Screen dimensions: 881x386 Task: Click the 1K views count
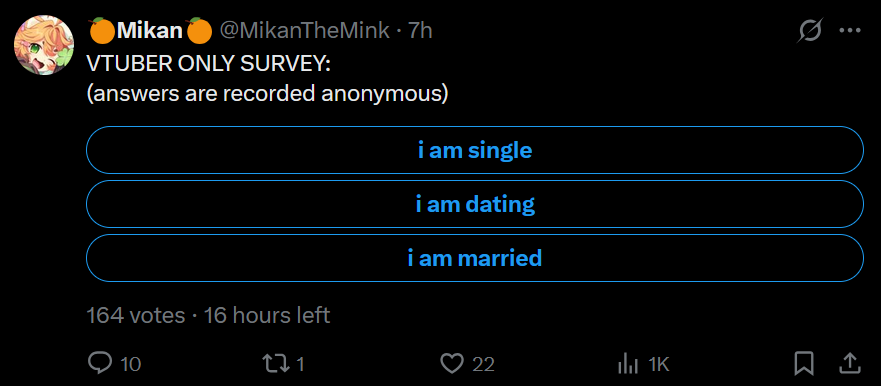click(x=659, y=365)
